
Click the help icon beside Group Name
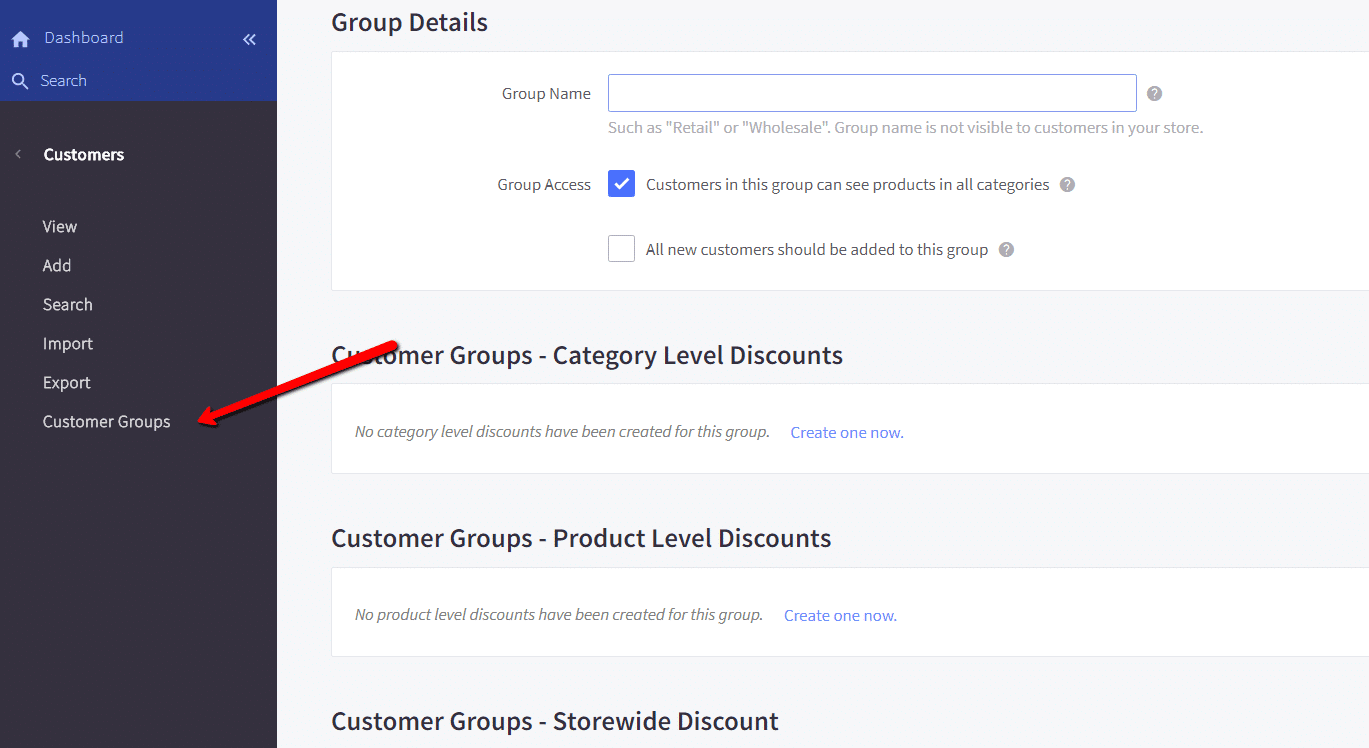1154,94
